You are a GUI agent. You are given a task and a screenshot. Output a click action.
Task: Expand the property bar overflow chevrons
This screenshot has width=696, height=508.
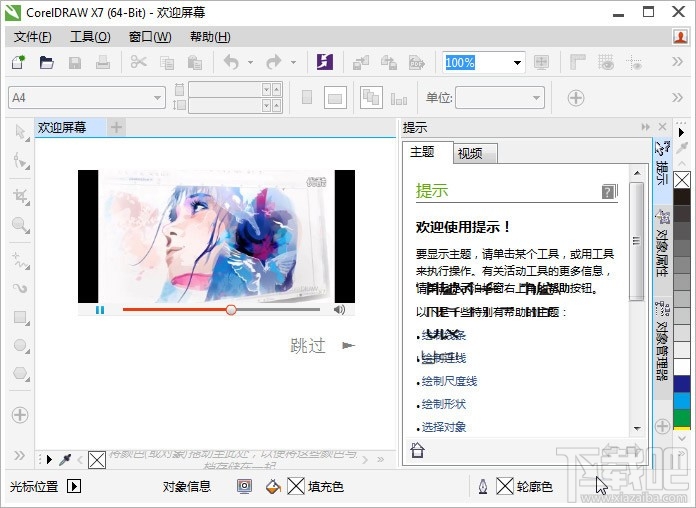tap(677, 98)
